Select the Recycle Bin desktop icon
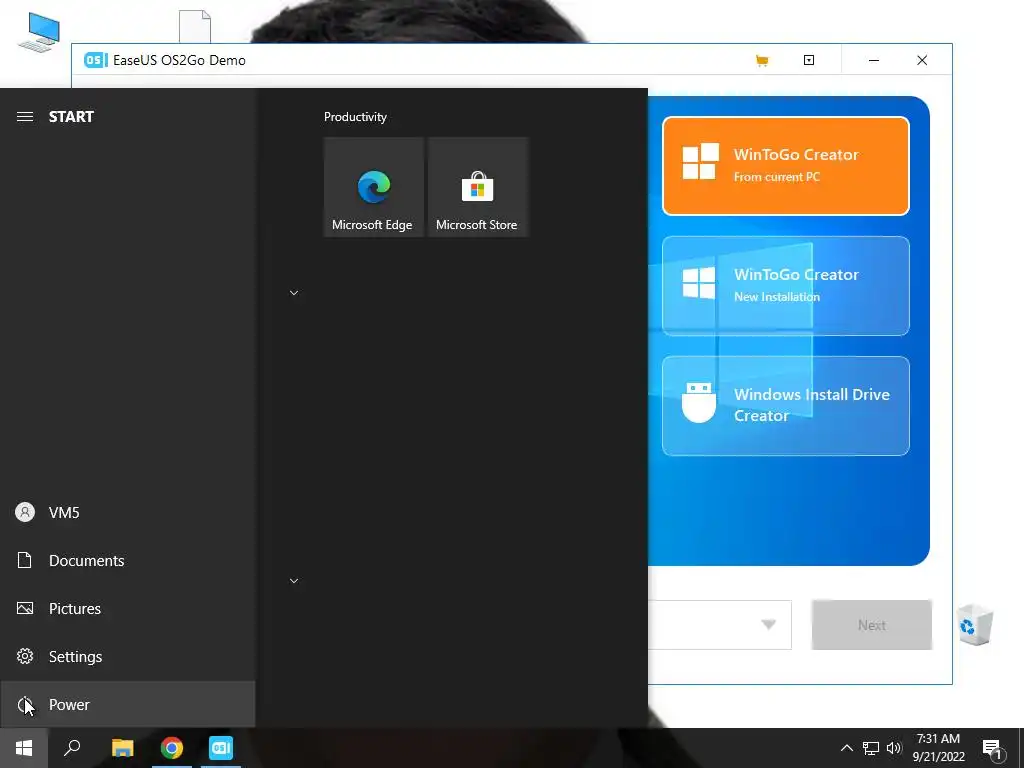The width and height of the screenshot is (1024, 768). (976, 626)
